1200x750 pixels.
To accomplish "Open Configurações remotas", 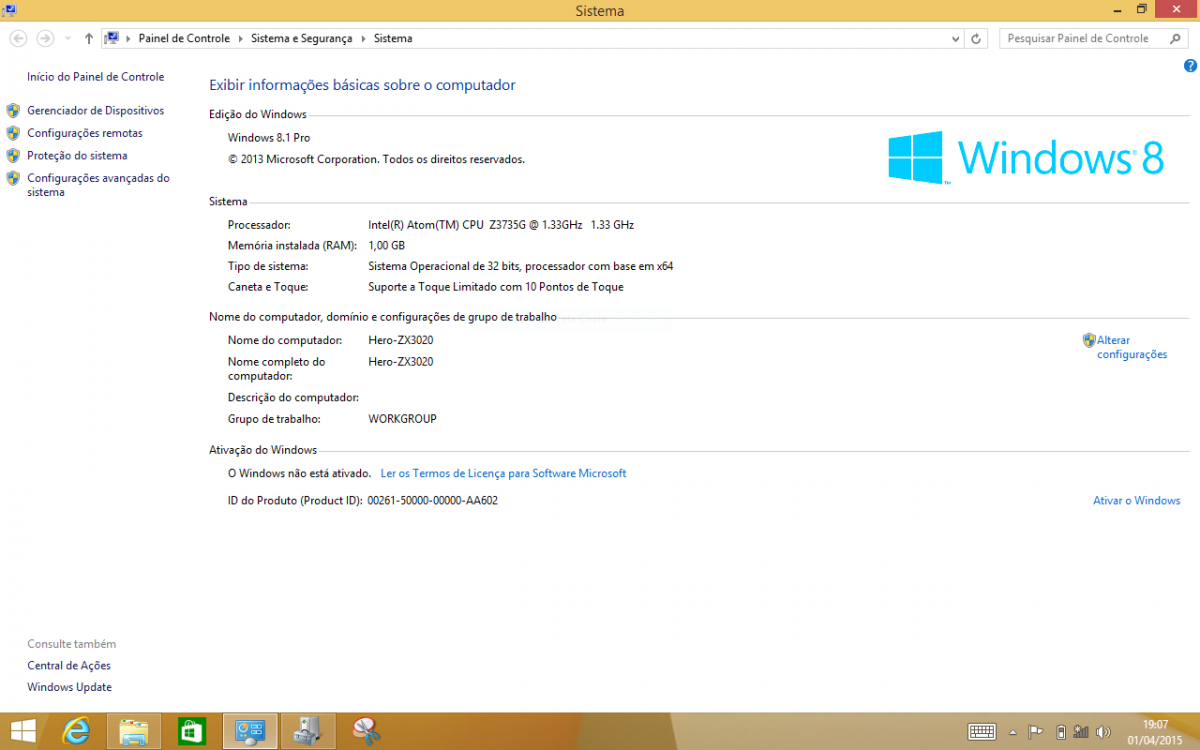I will (85, 133).
